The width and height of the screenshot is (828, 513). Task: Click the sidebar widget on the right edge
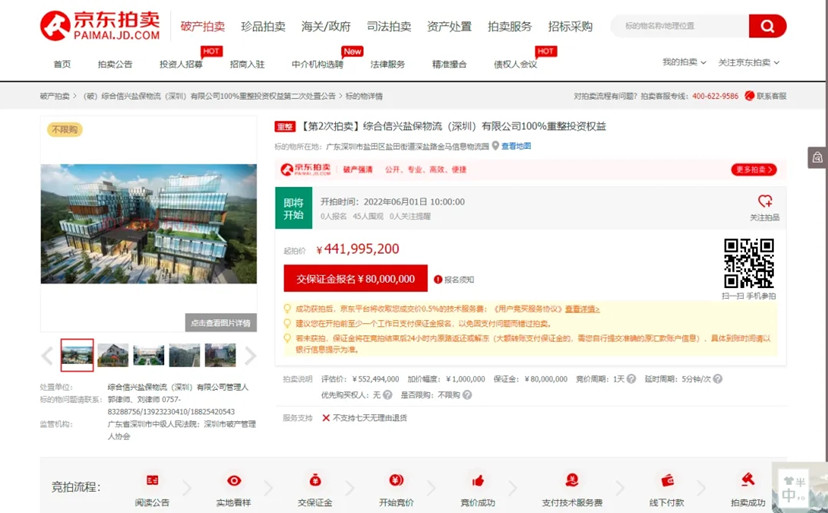817,157
